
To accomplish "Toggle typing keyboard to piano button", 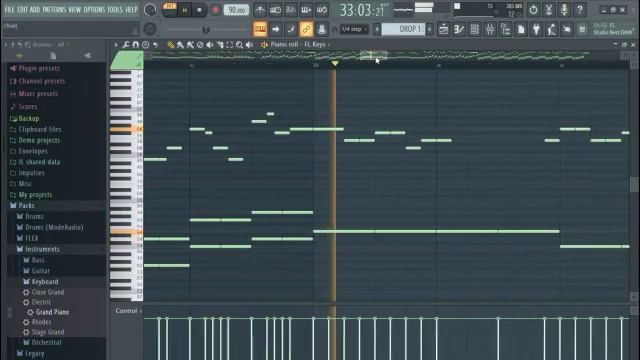I will (x=260, y=29).
